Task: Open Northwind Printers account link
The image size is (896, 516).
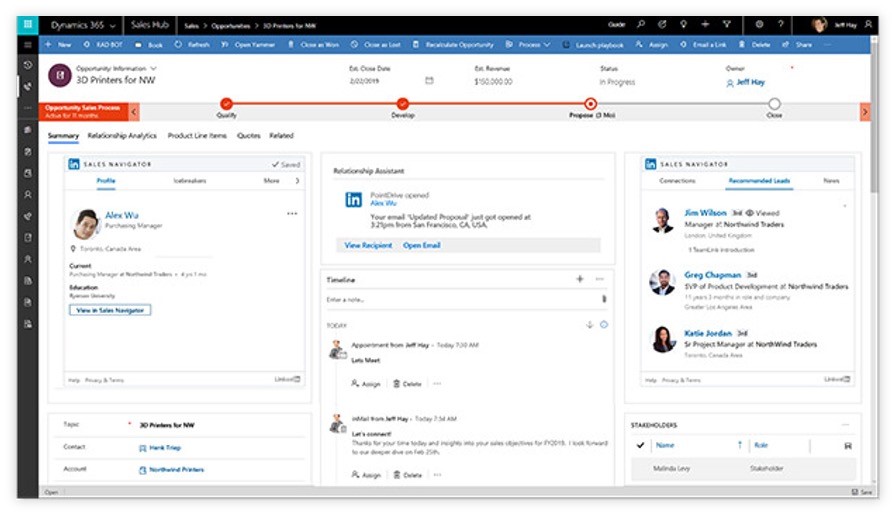Action: coord(177,470)
